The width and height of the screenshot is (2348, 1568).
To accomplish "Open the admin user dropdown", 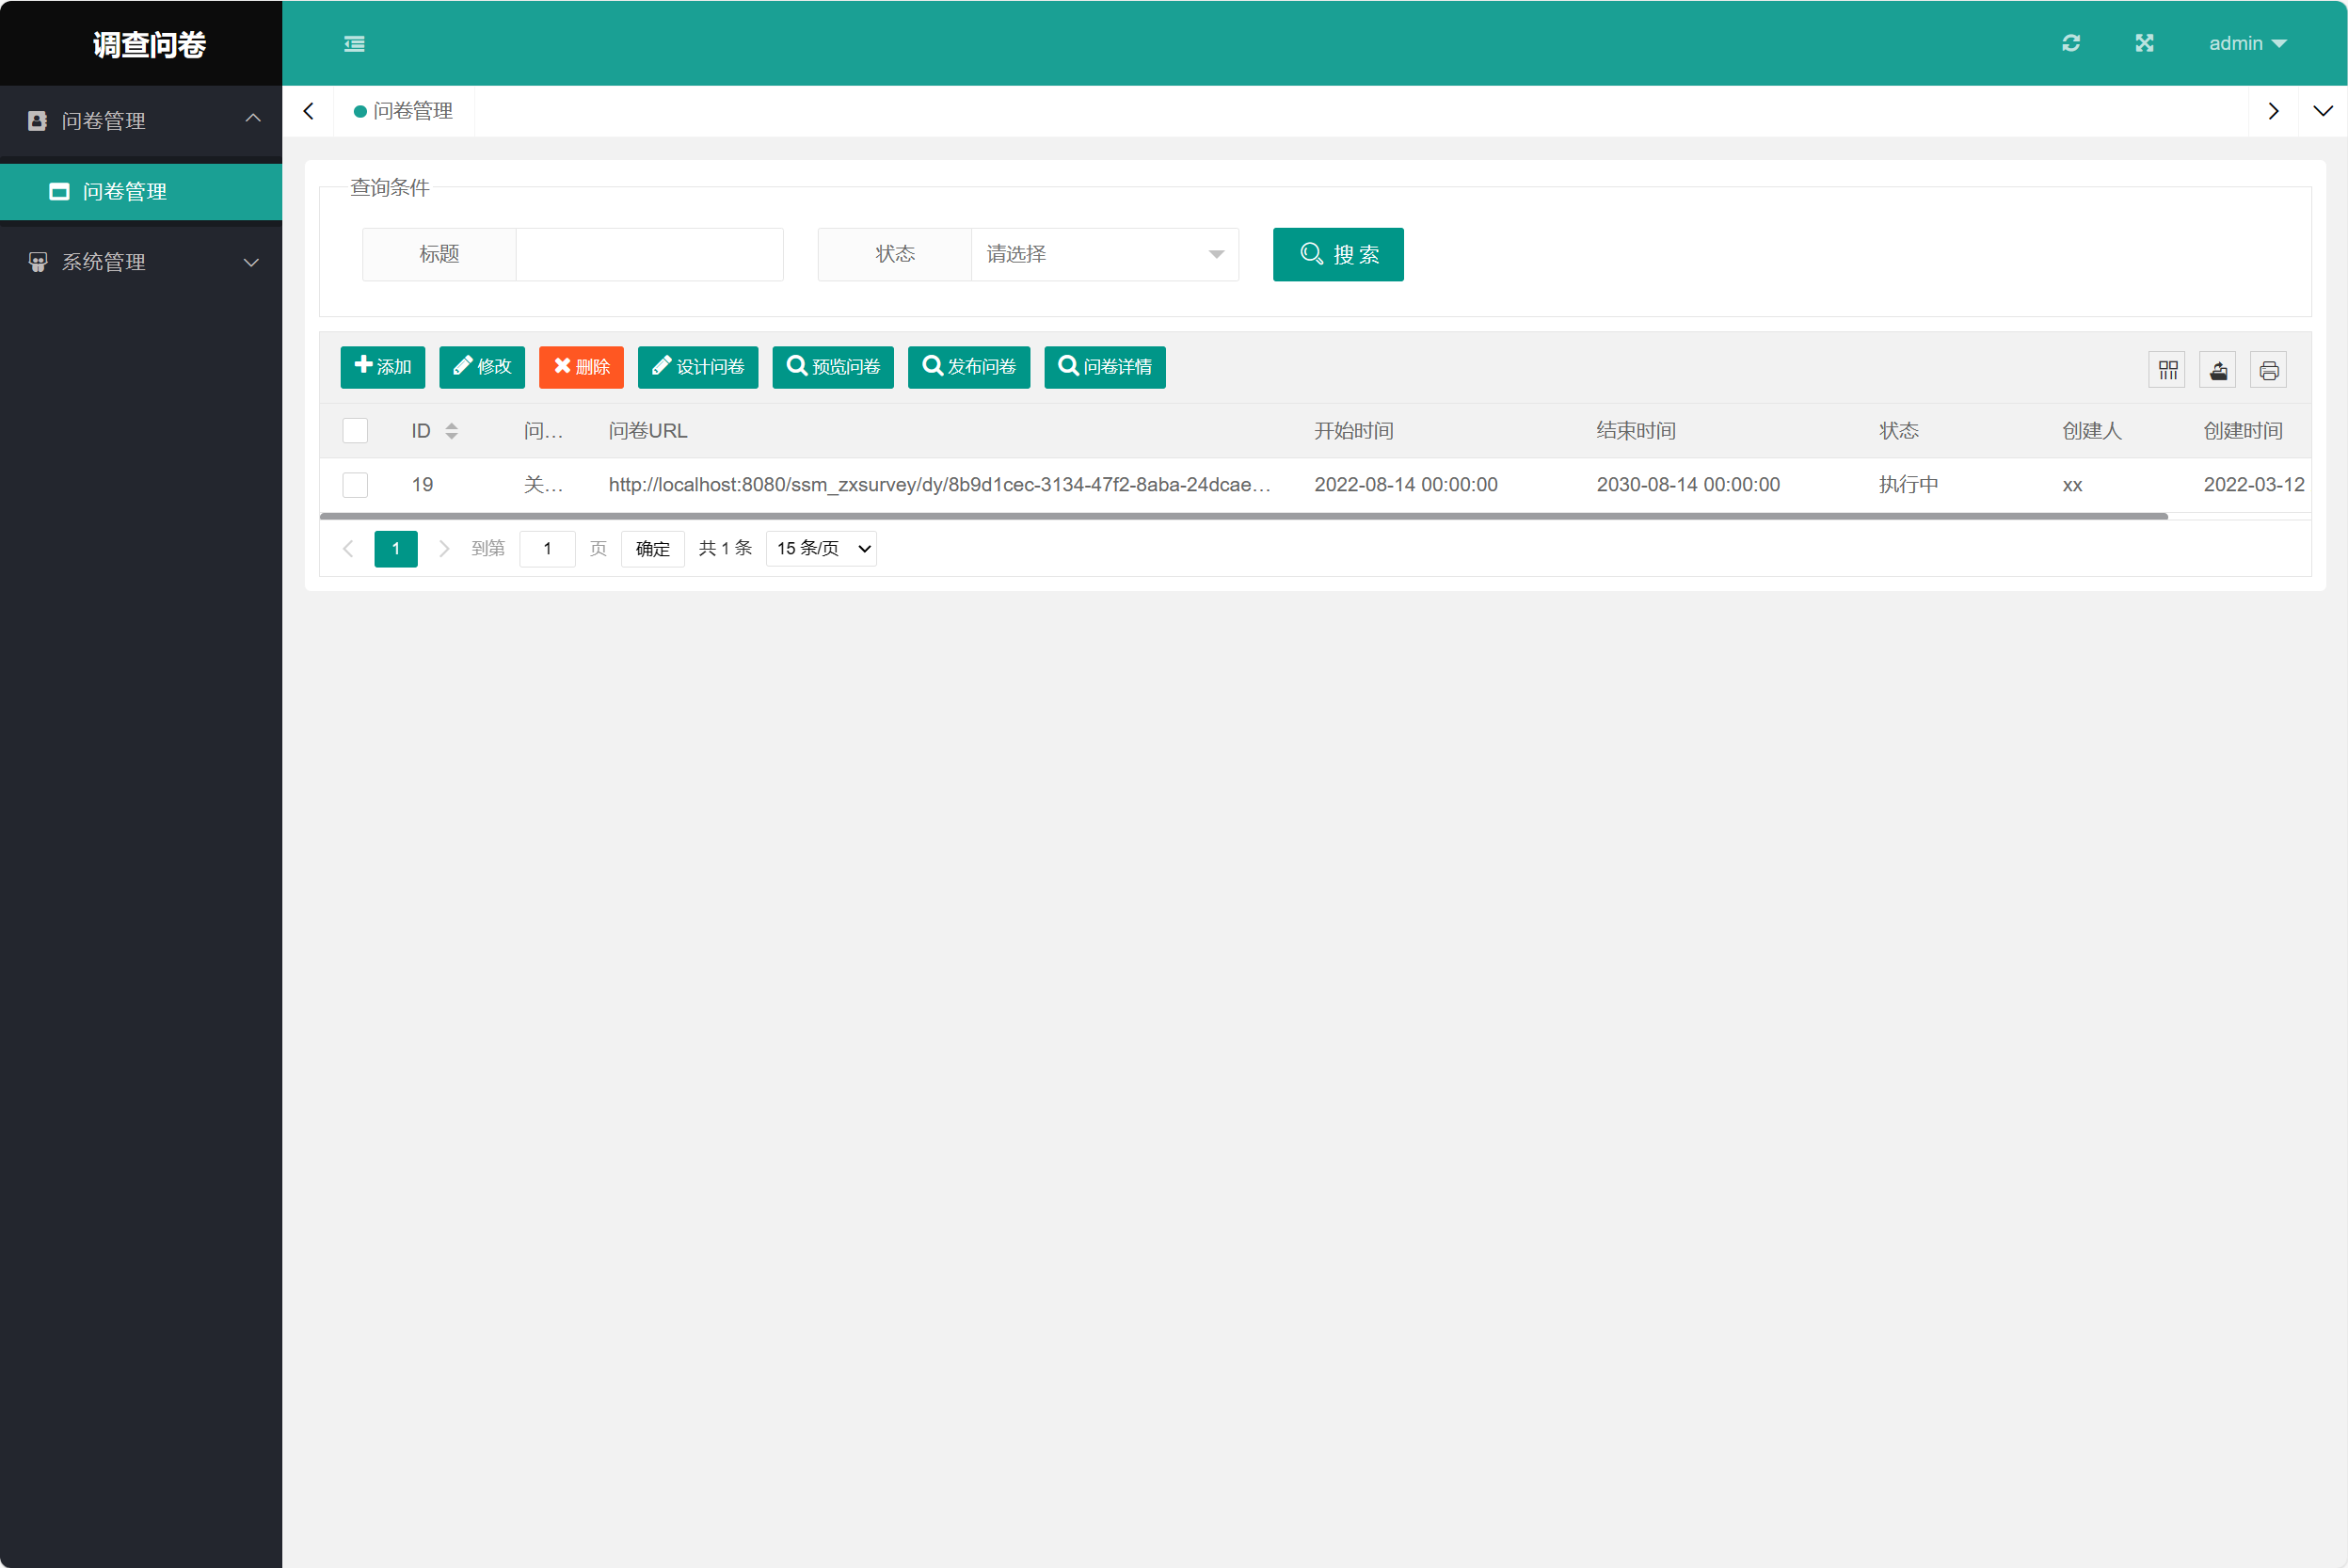I will pyautogui.click(x=2246, y=44).
